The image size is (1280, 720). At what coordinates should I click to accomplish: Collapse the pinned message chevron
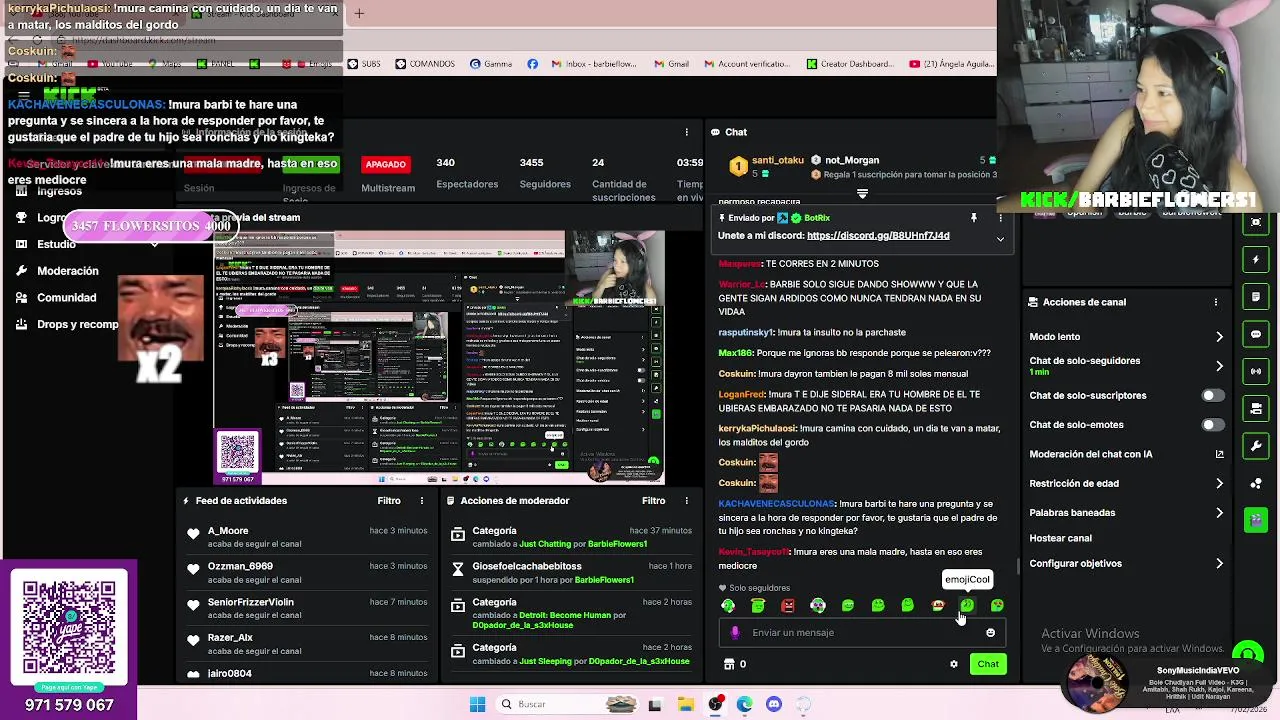coord(1000,239)
